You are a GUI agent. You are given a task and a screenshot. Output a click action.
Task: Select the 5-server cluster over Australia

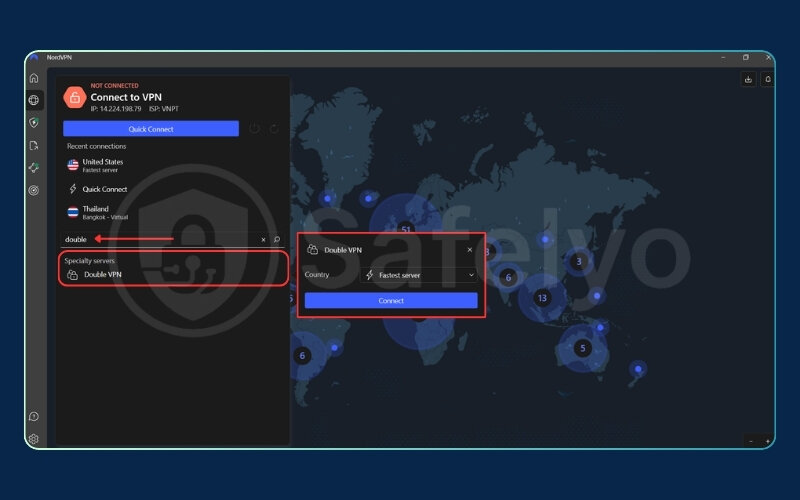coord(582,348)
